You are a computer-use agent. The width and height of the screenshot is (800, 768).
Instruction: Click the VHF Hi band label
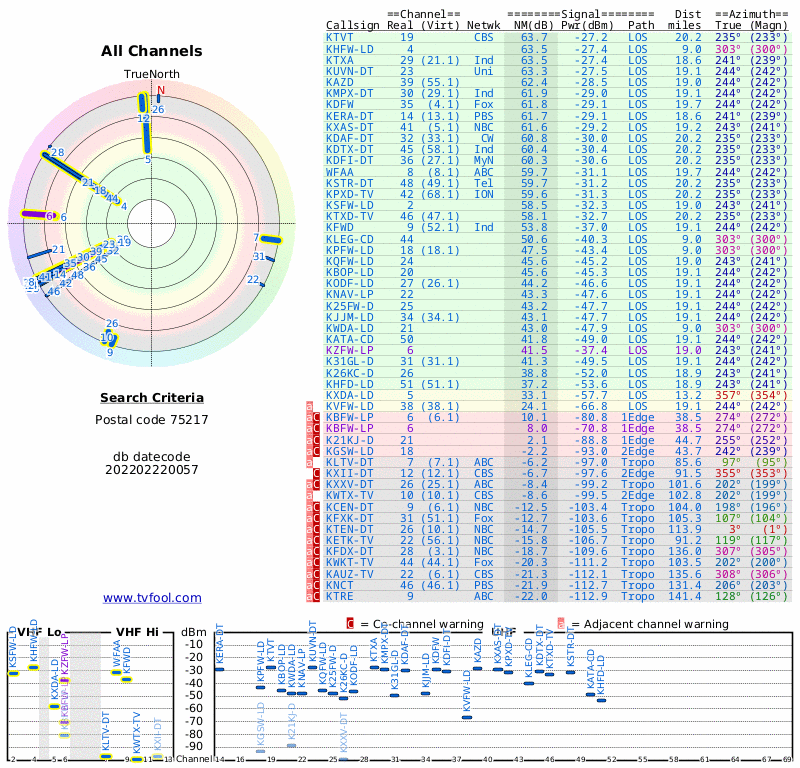pos(138,632)
